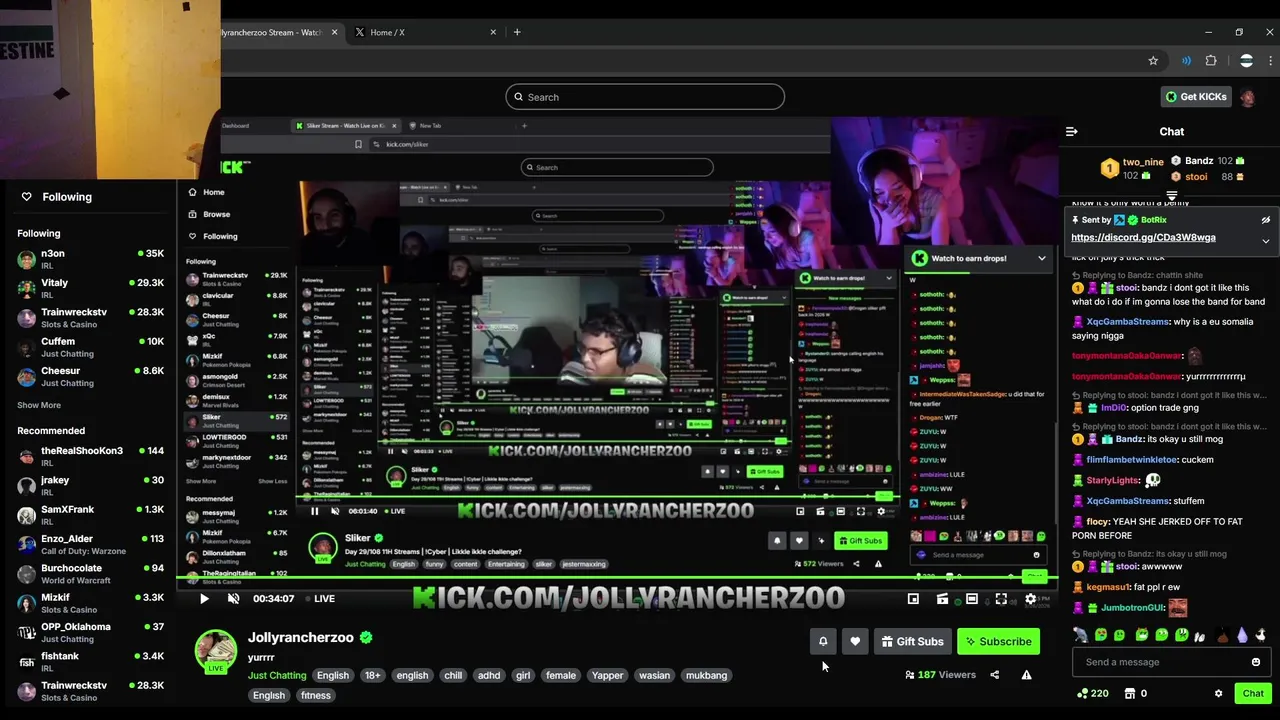The height and width of the screenshot is (720, 1280).
Task: Hide the pinned BotRix message
Action: click(1265, 220)
